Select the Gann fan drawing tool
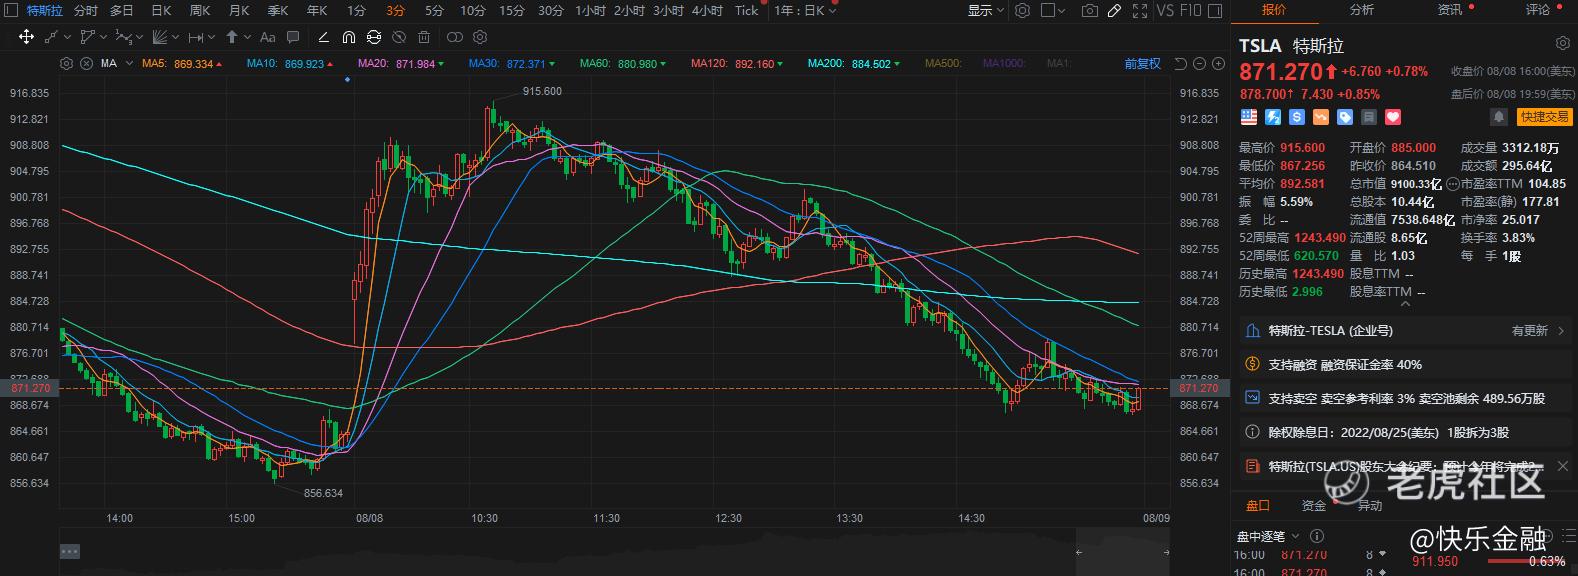The image size is (1578, 576). [x=159, y=37]
